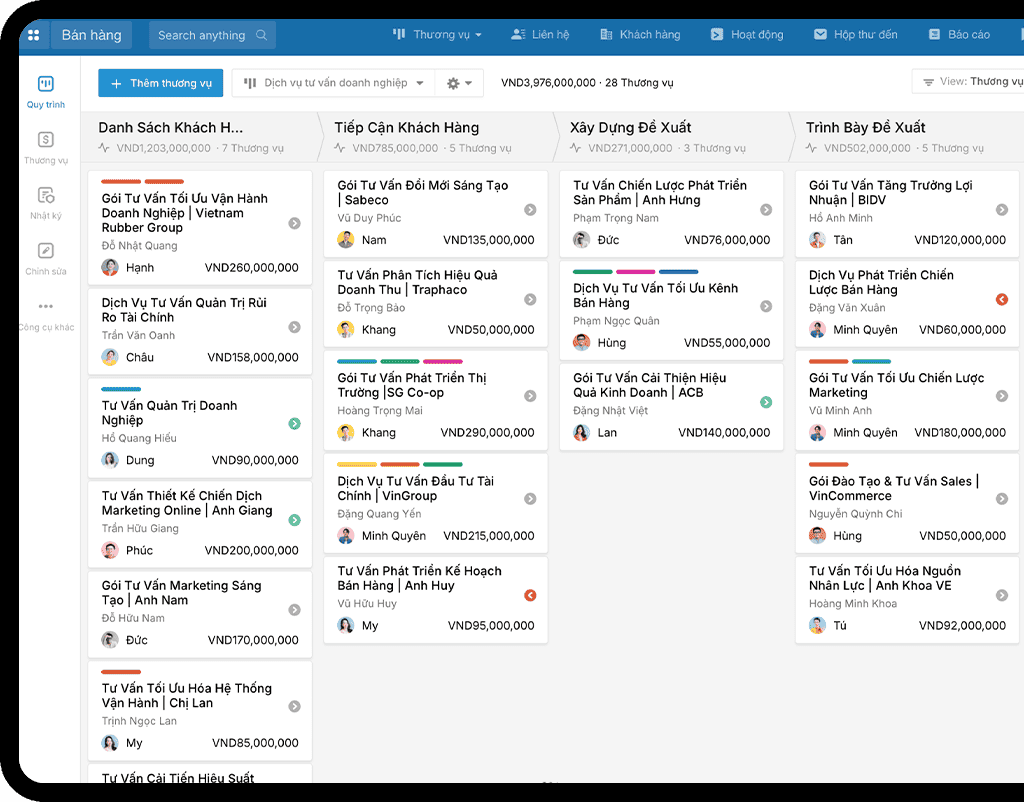Open the Hoạt động section
Image resolution: width=1024 pixels, height=802 pixels.
coord(746,33)
